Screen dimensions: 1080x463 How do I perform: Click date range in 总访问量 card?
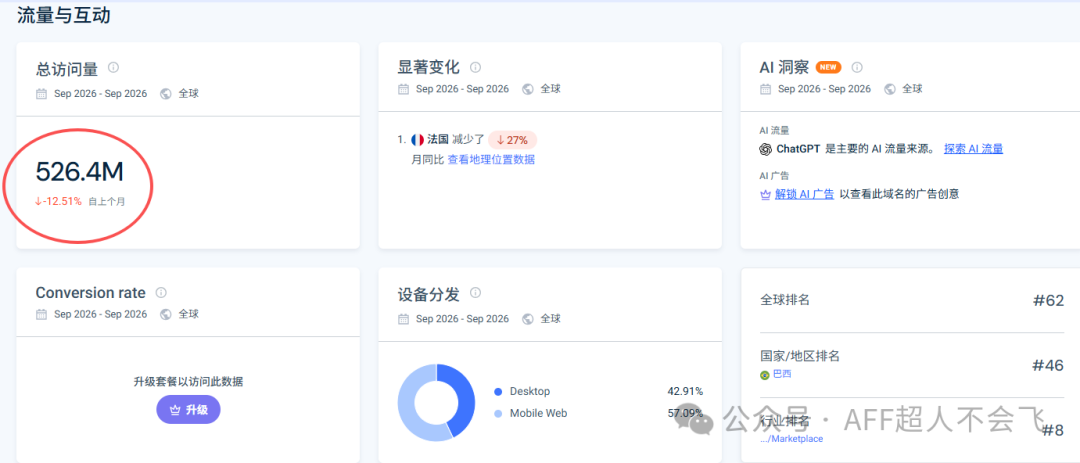[x=101, y=94]
